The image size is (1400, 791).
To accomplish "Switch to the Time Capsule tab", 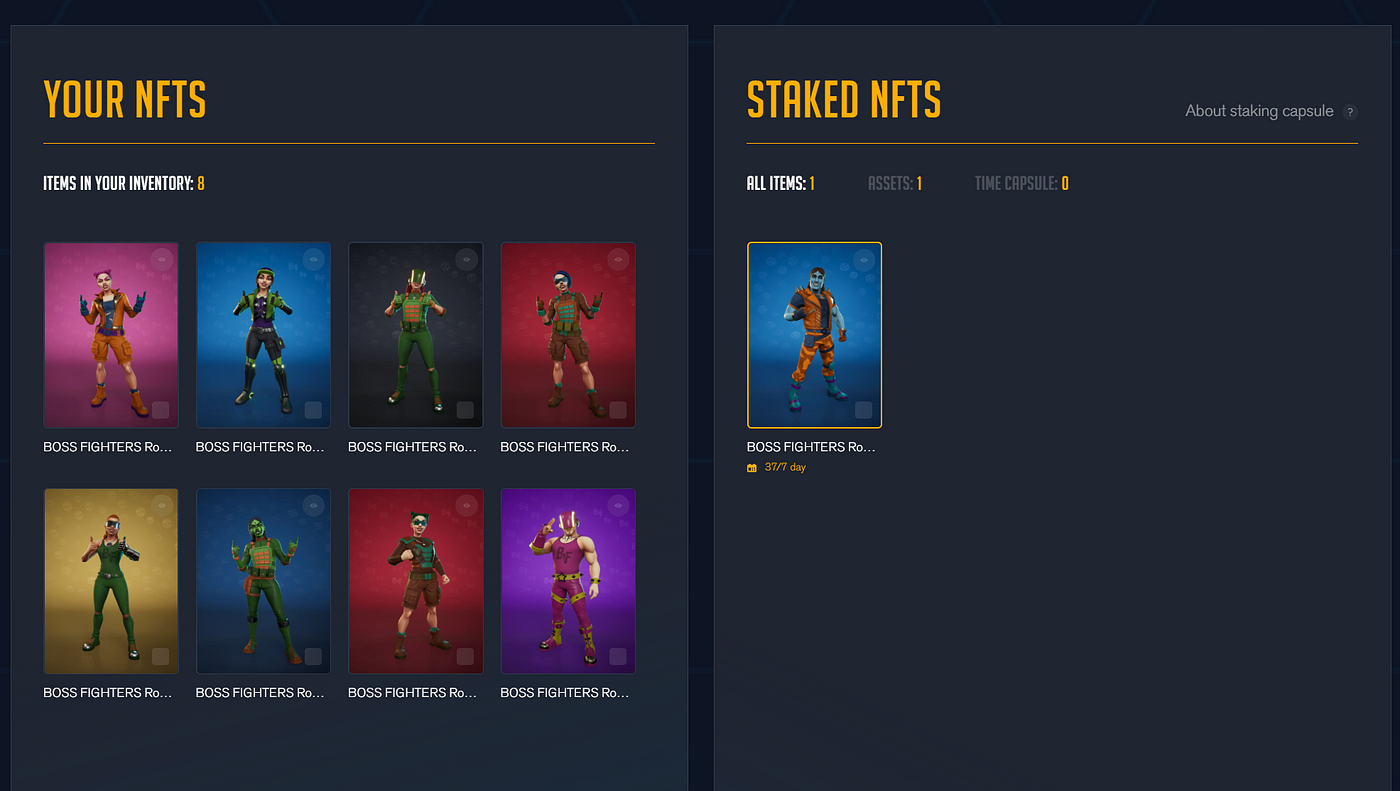I will [x=1022, y=183].
